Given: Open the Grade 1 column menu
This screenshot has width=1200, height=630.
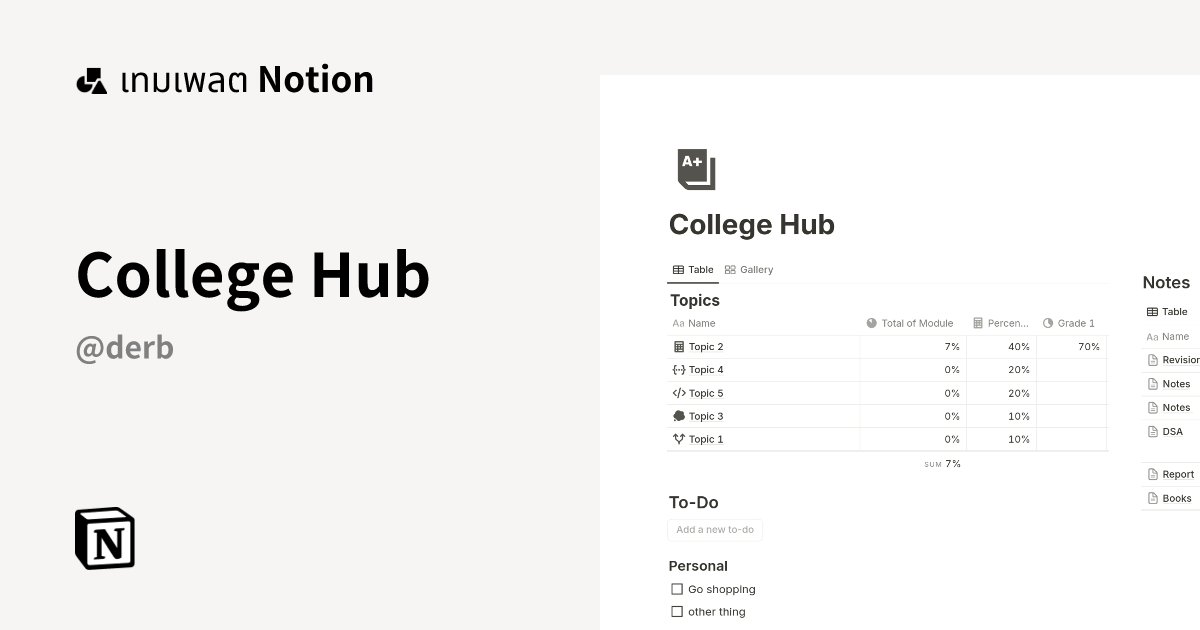Looking at the screenshot, I should [1069, 323].
